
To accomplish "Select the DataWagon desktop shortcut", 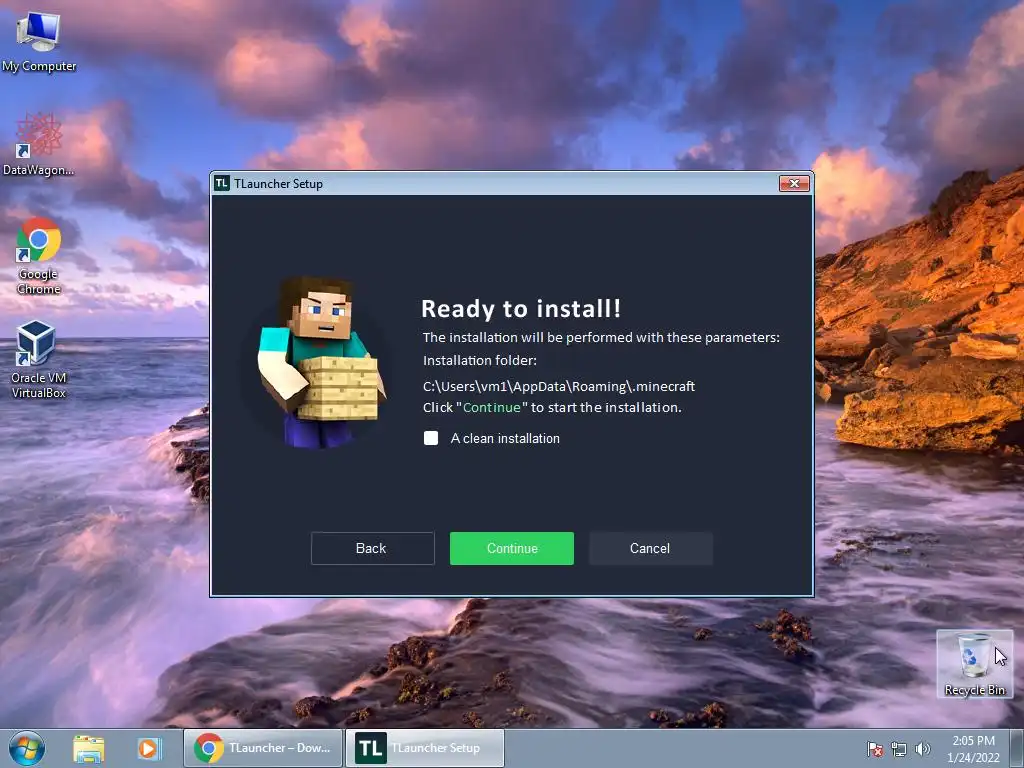I will click(39, 145).
